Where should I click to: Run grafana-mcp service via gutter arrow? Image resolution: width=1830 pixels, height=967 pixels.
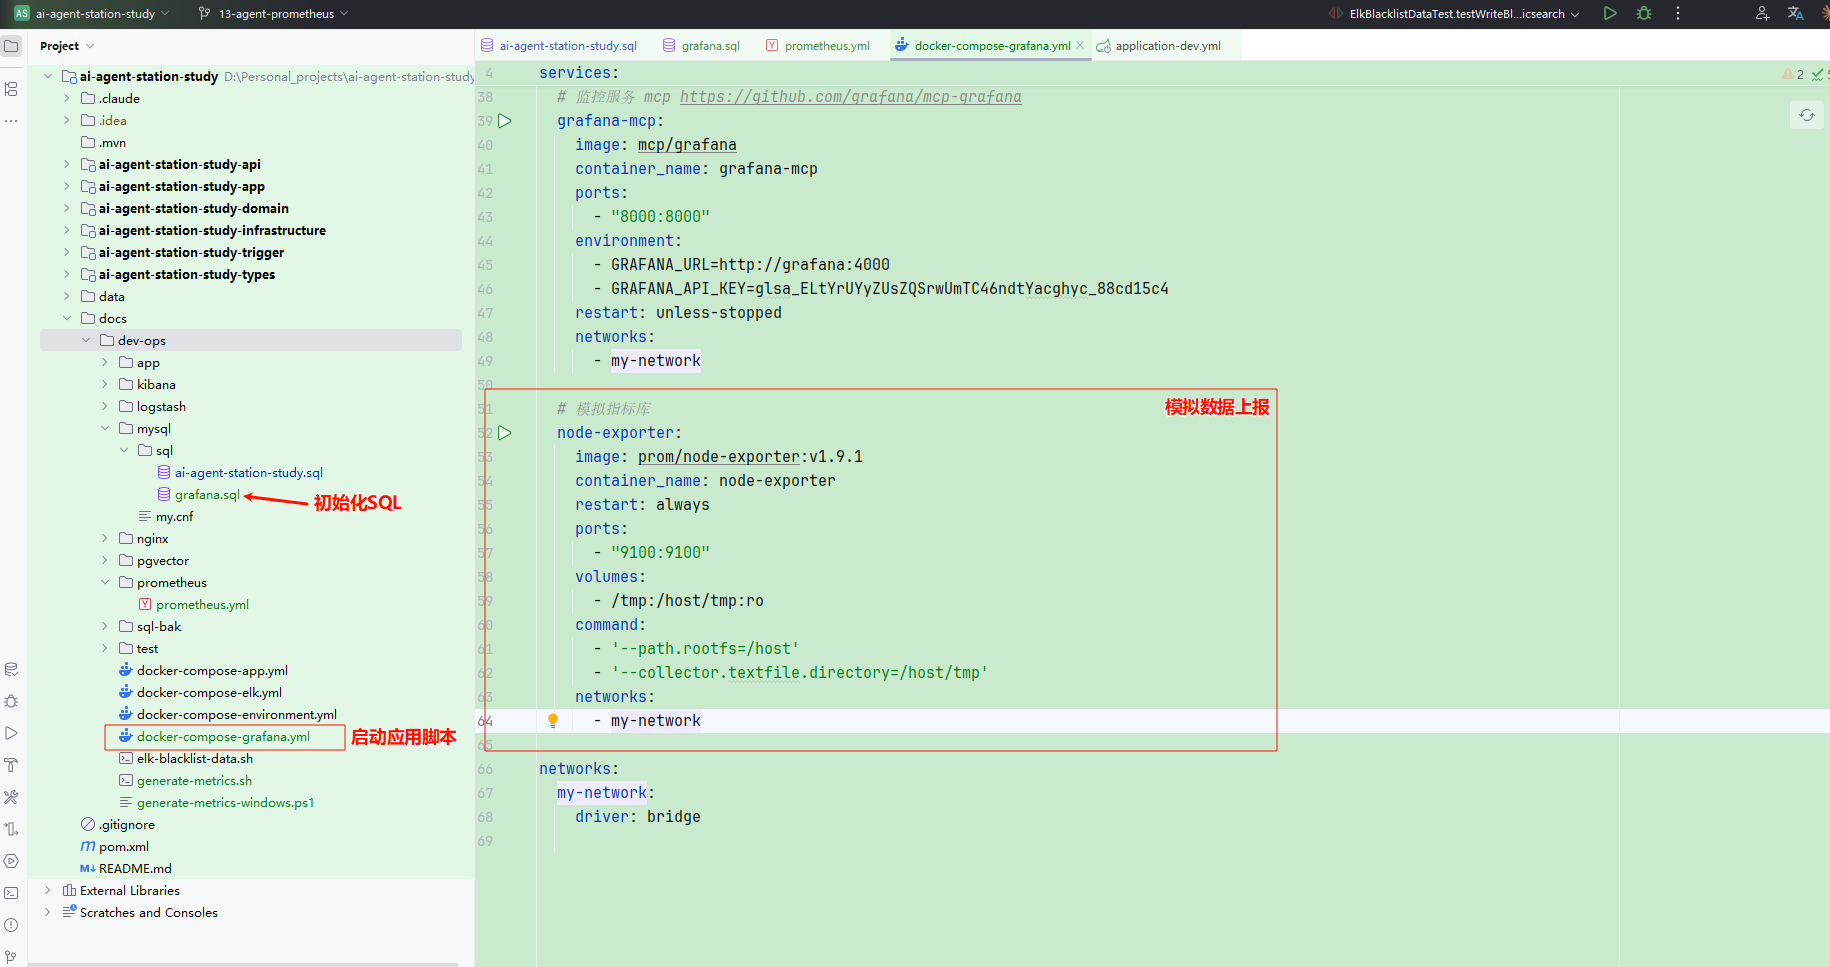(505, 121)
